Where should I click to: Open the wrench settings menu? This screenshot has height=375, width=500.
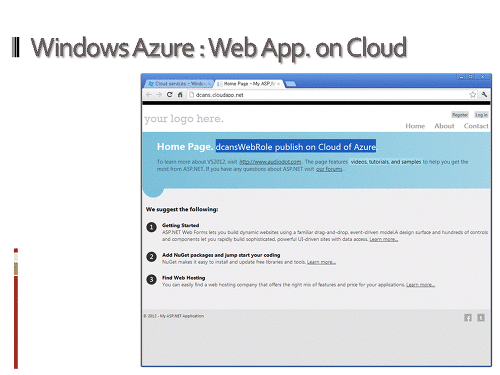484,95
